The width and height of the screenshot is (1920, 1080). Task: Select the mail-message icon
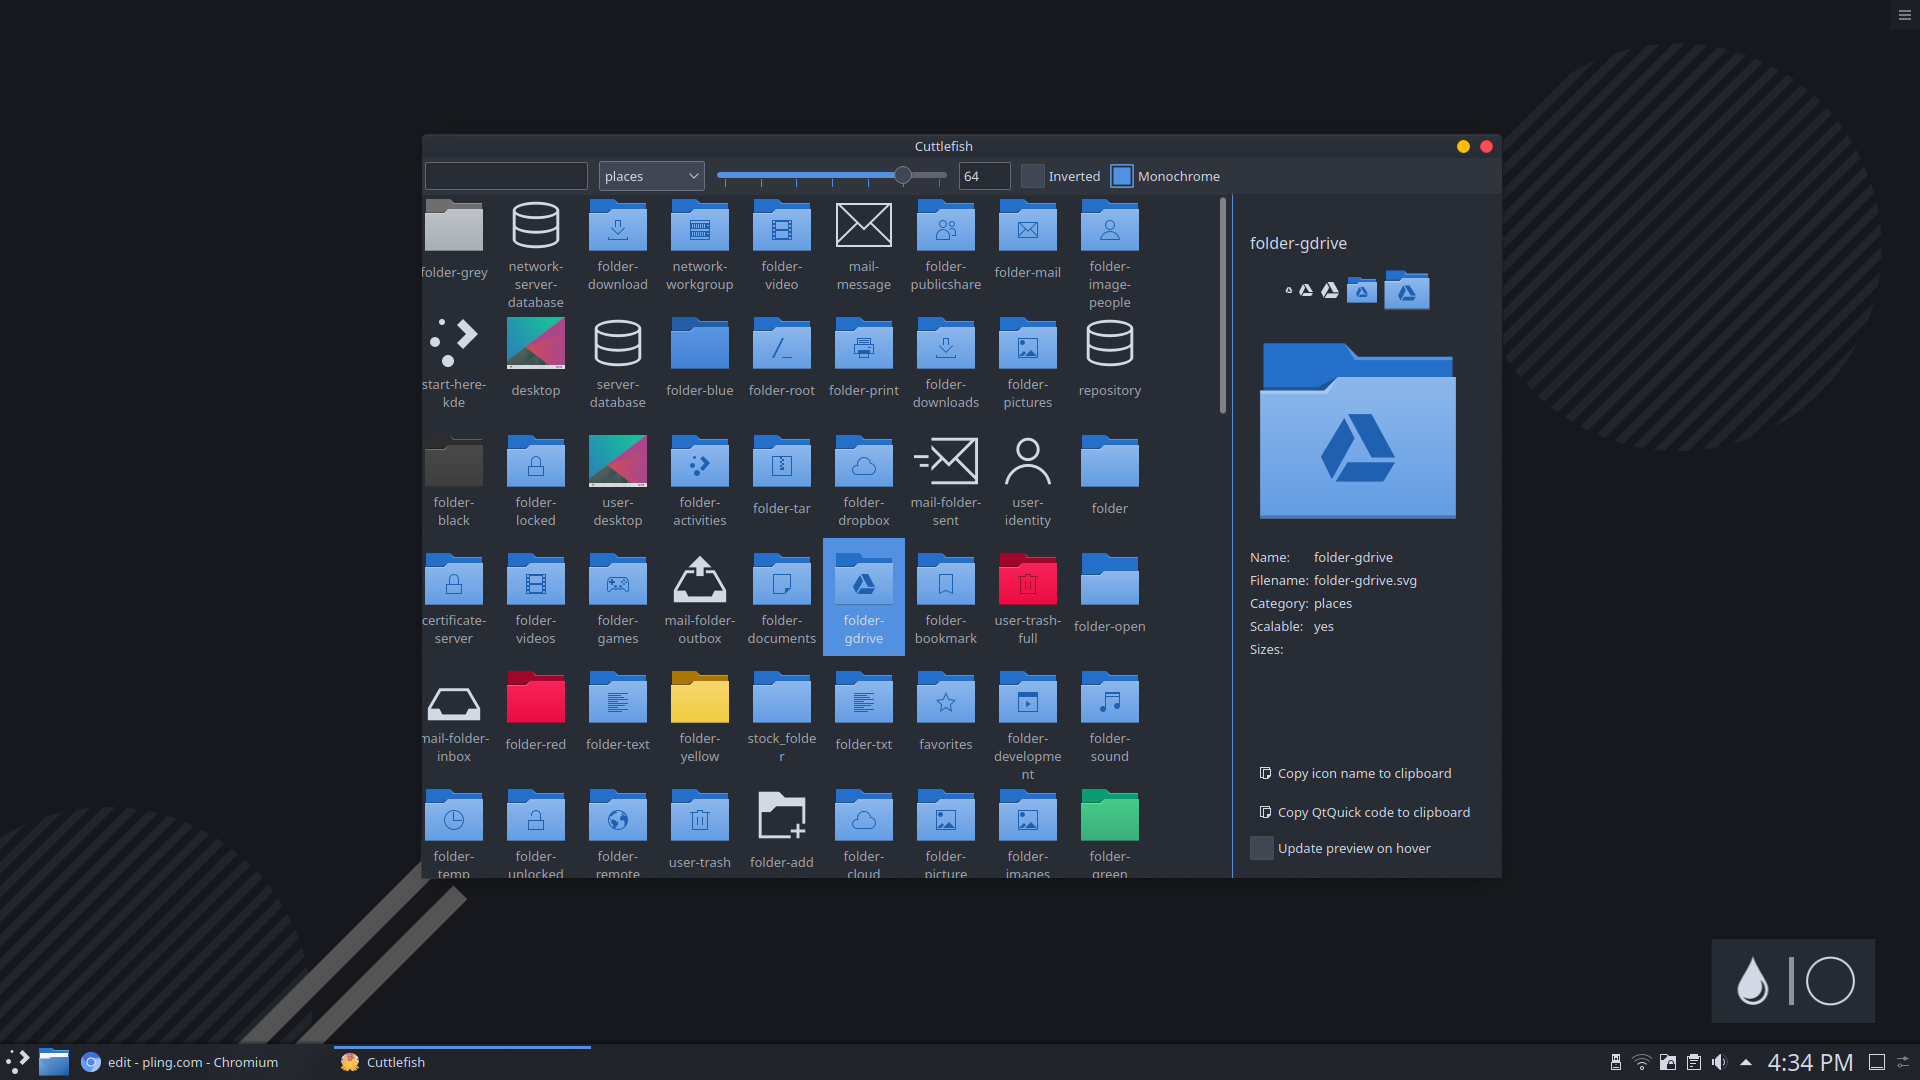tap(864, 225)
